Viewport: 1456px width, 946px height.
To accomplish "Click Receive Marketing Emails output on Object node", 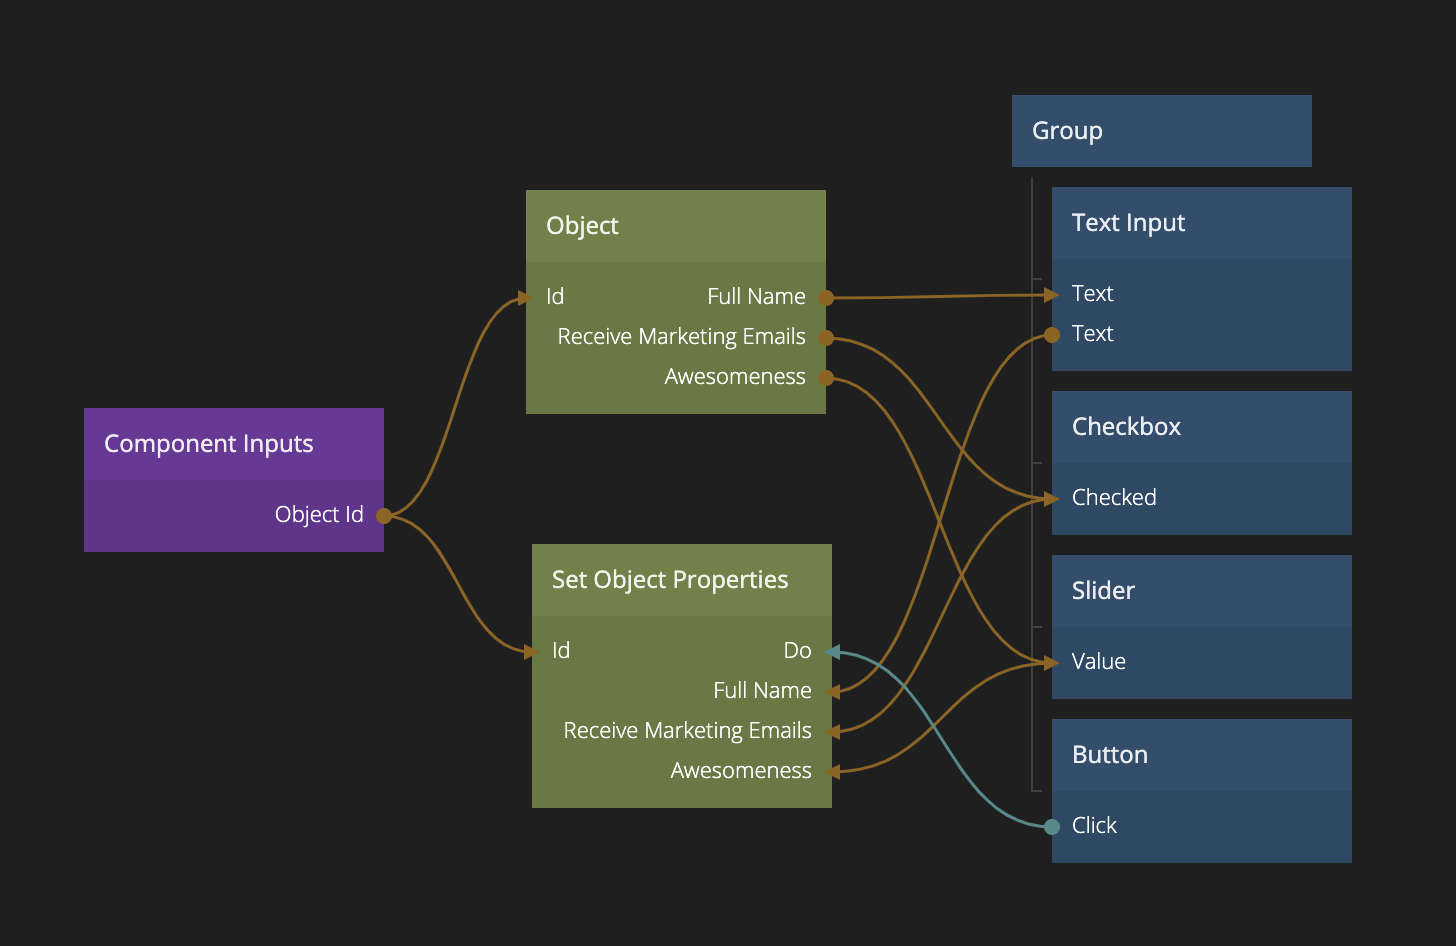I will tap(826, 338).
